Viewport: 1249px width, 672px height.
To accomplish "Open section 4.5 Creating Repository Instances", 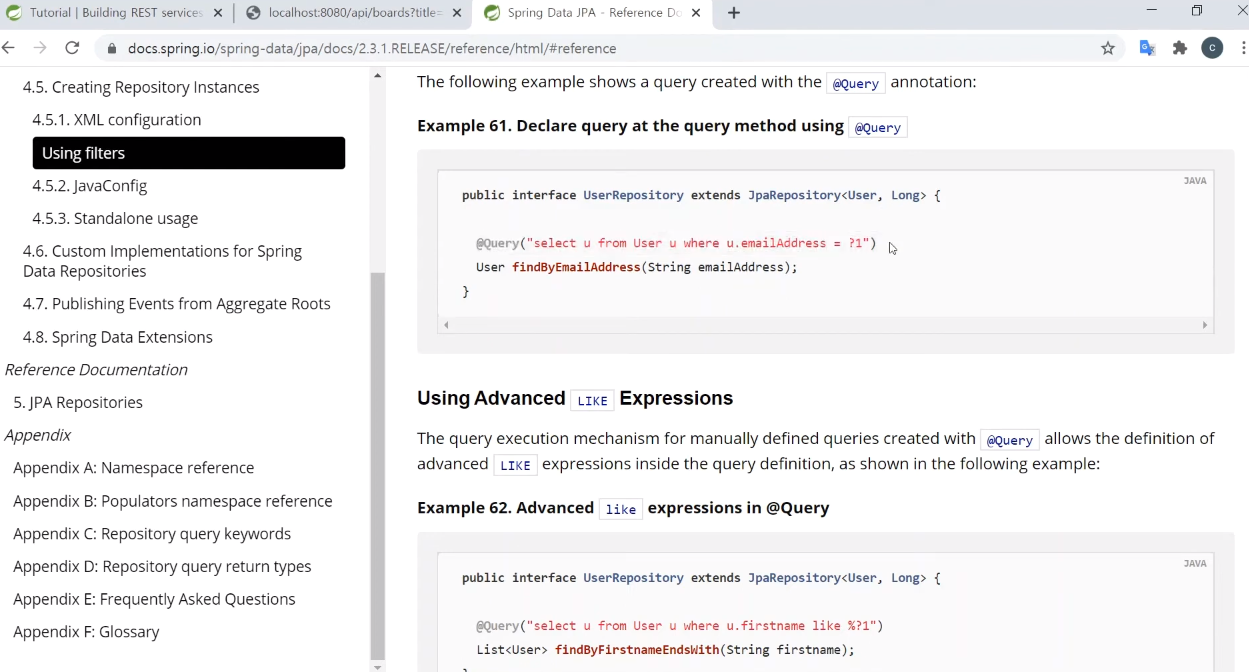I will (141, 87).
